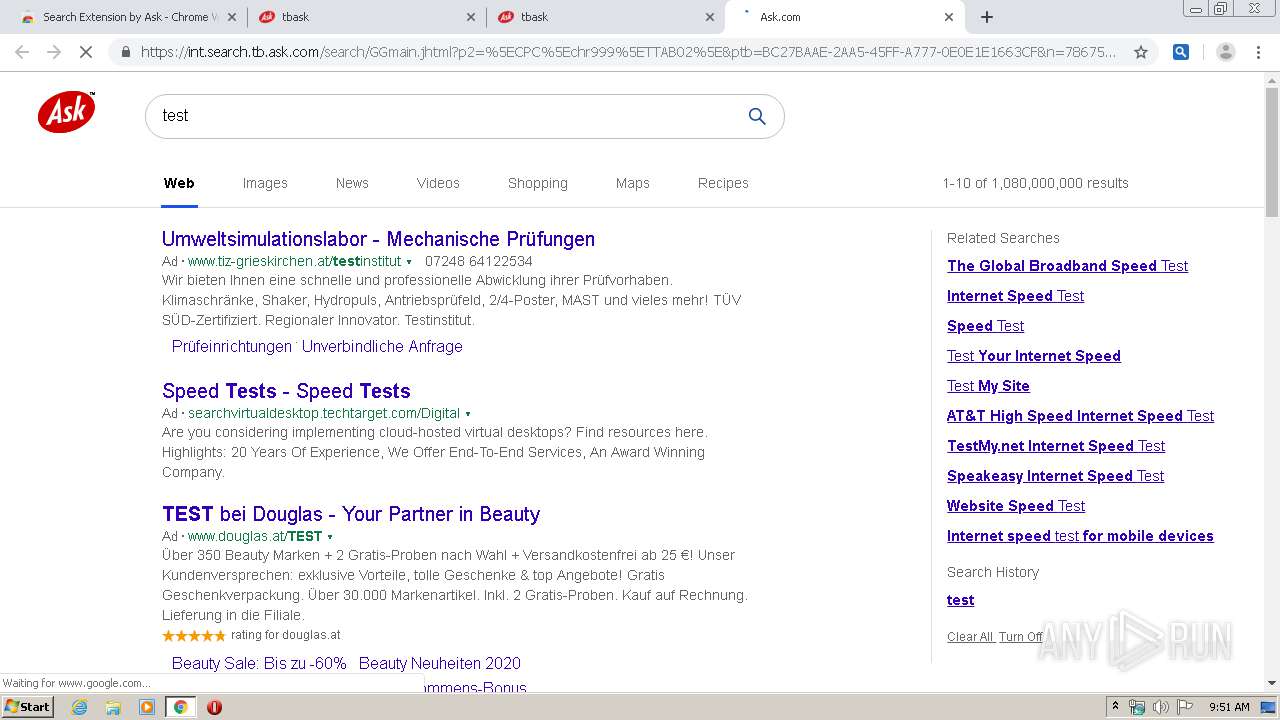Open Test Your Internet Speed related search

(x=1034, y=356)
